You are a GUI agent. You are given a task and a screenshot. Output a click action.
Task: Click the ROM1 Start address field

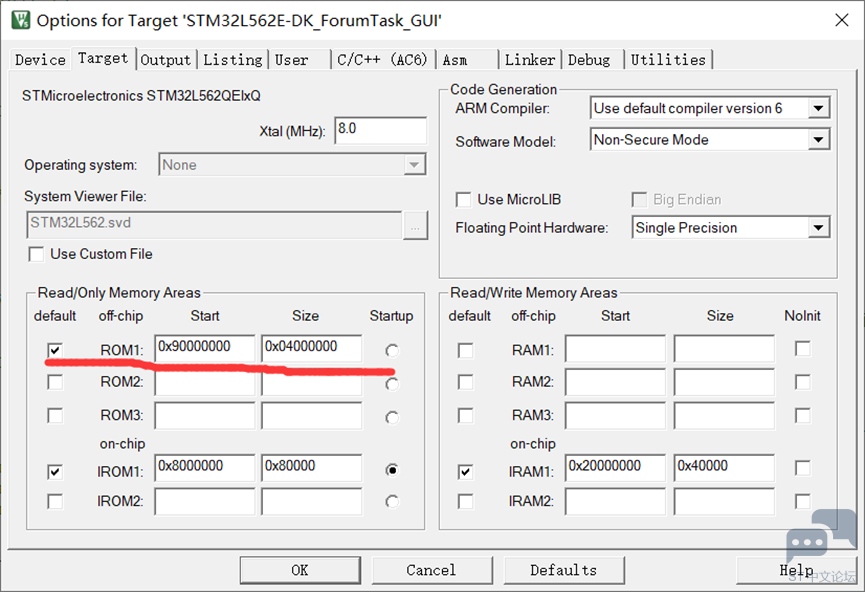click(205, 348)
